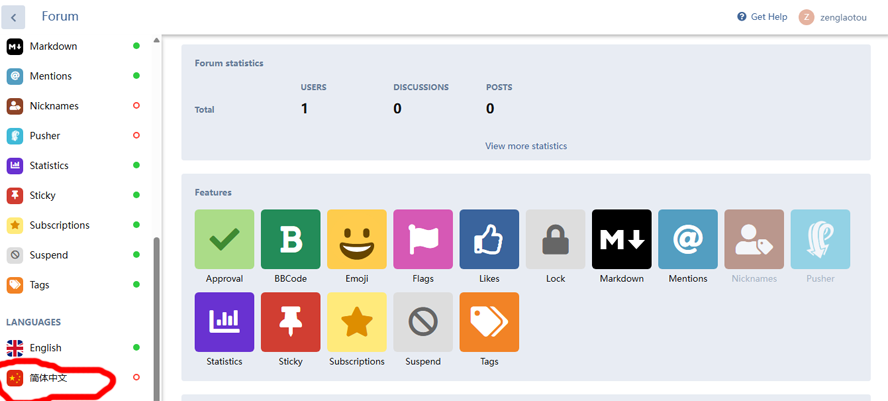This screenshot has width=888, height=401.
Task: Select English in the Languages list
Action: (x=45, y=348)
